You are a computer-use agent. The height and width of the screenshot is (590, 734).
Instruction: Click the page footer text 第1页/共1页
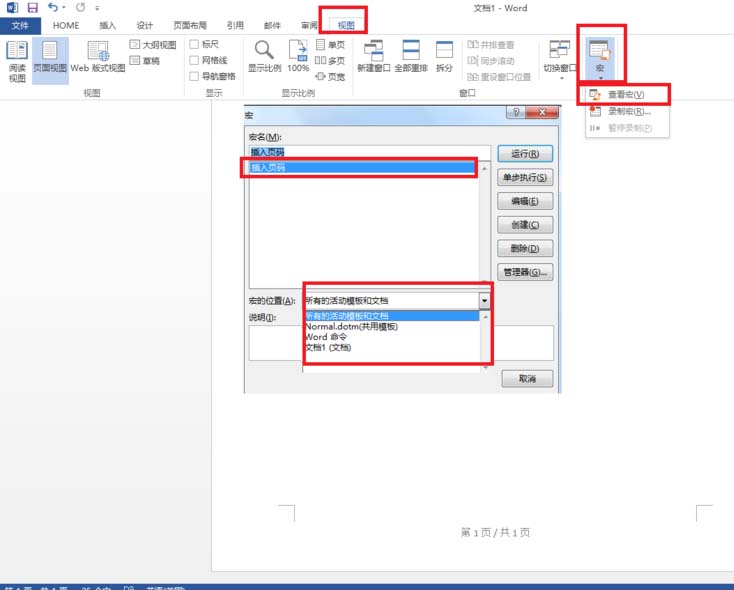pyautogui.click(x=495, y=532)
